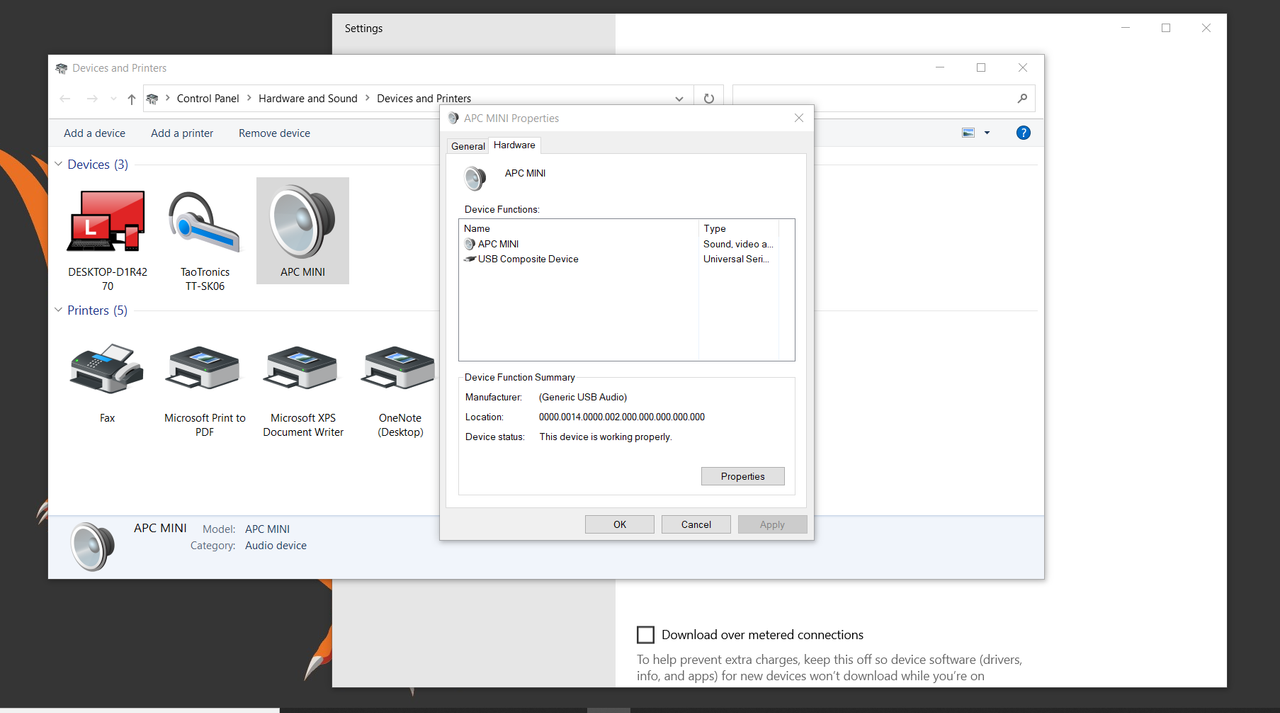
Task: Click Add a printer command
Action: pyautogui.click(x=182, y=133)
